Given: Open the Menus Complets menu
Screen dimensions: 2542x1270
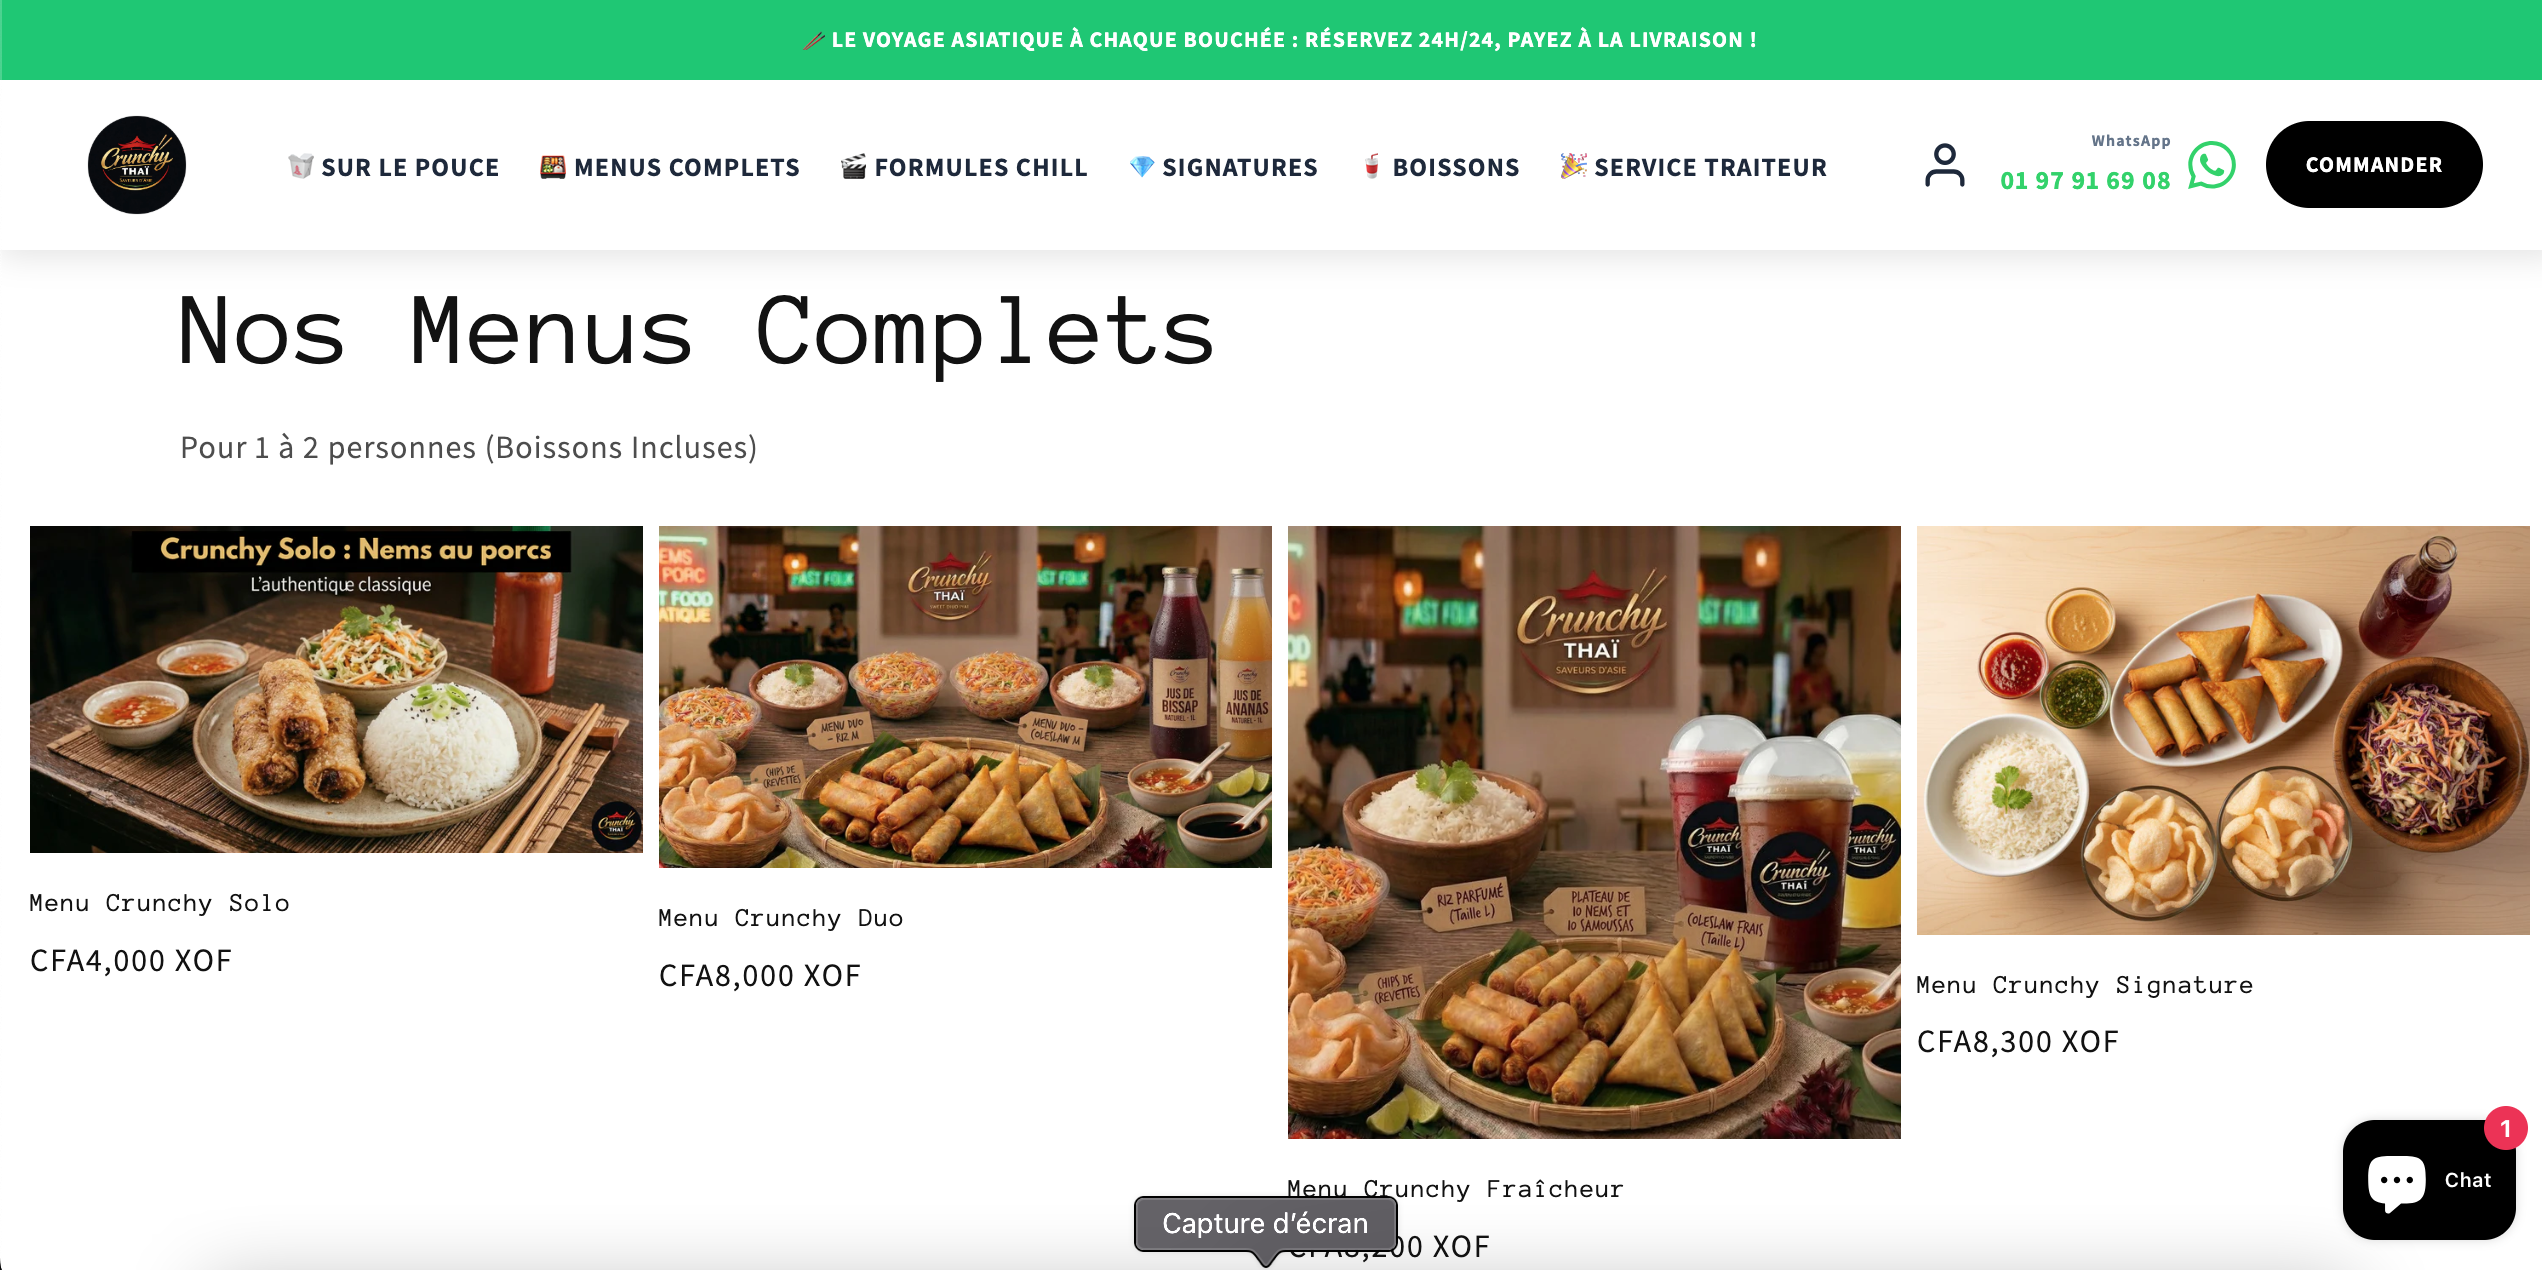Looking at the screenshot, I should [x=670, y=167].
